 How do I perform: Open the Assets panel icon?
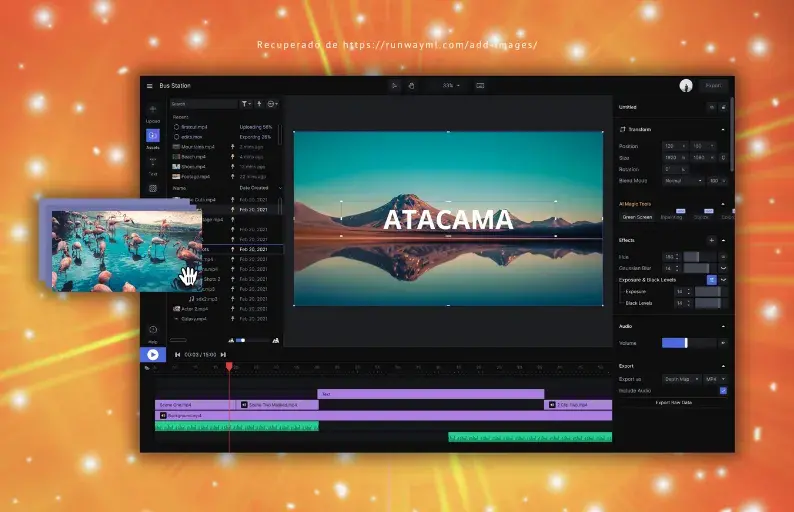(153, 136)
